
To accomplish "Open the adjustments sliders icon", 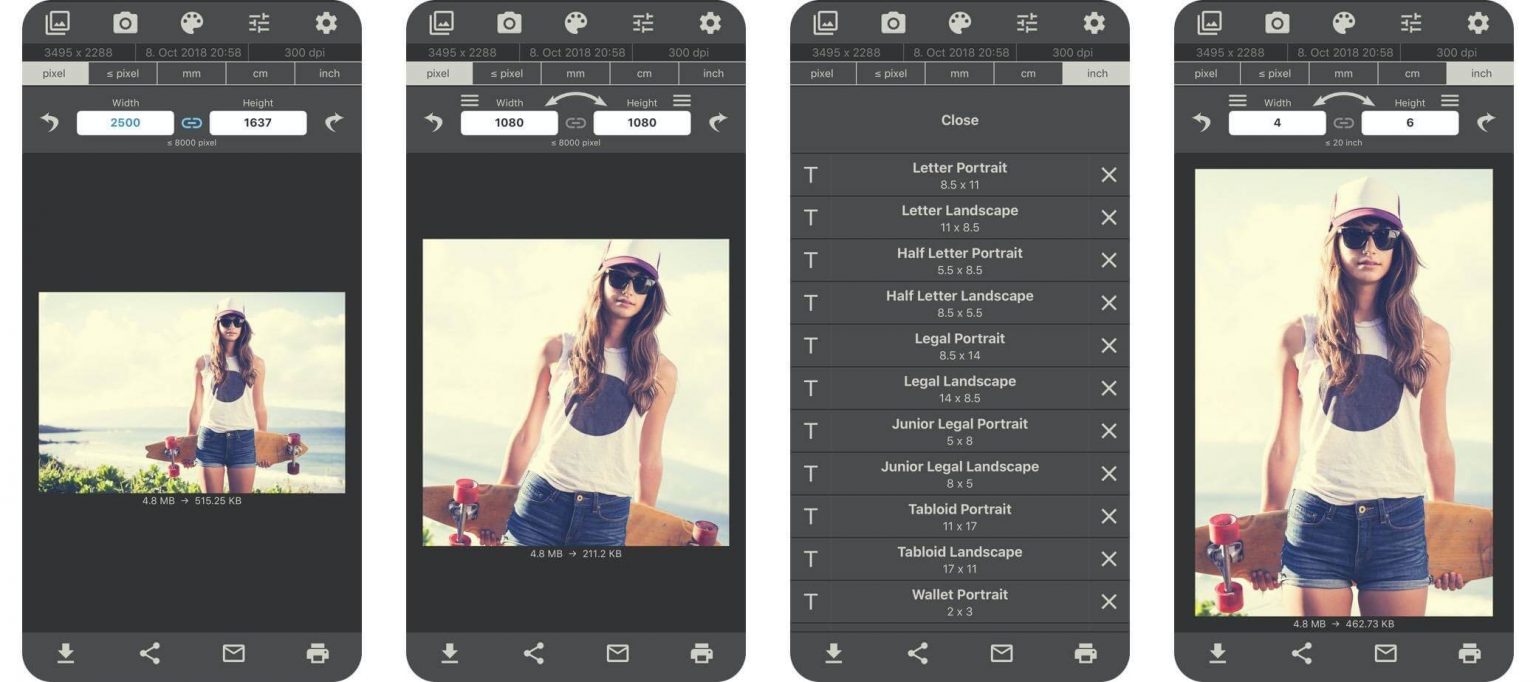I will click(x=258, y=22).
